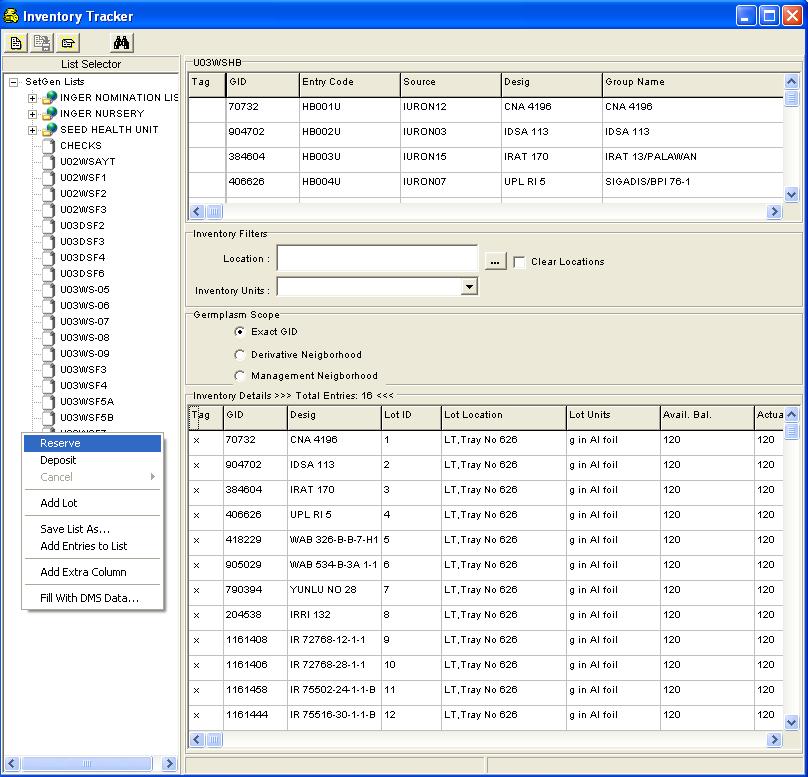Toggle tag mark for IRRI 132 row

pyautogui.click(x=196, y=615)
